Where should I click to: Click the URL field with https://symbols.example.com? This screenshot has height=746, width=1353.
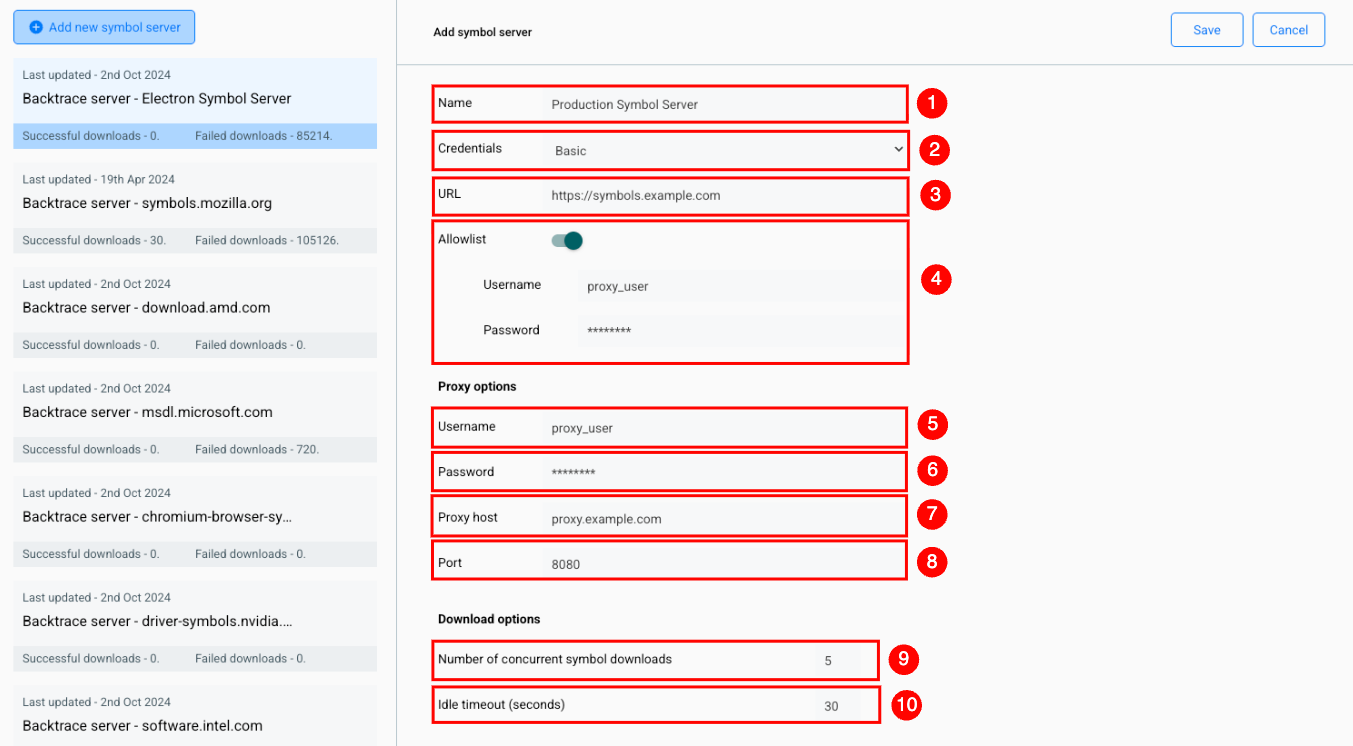pos(724,195)
